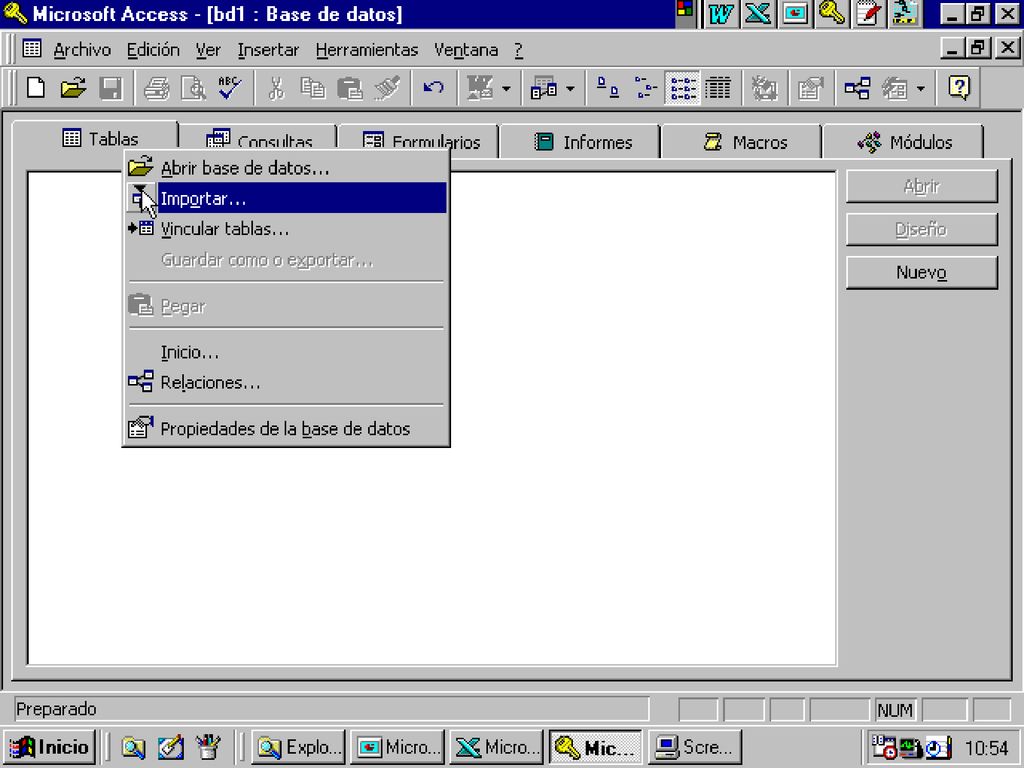This screenshot has height=768, width=1024.
Task: Click the Print toolbar icon
Action: point(157,88)
